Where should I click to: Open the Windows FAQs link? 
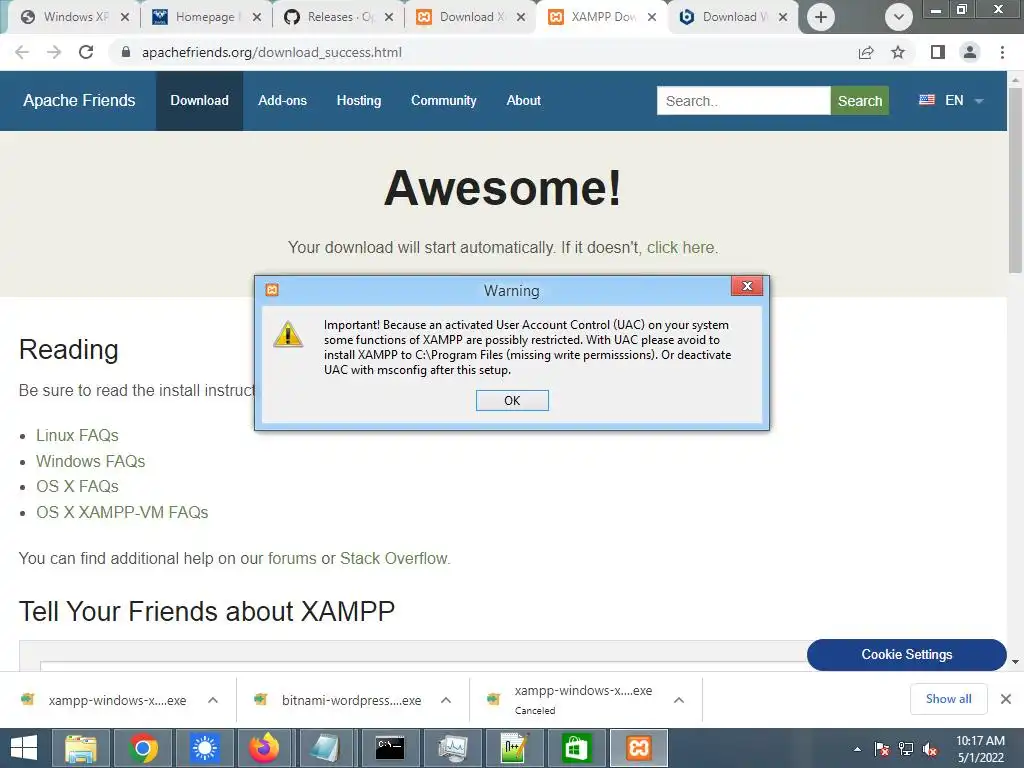(90, 461)
